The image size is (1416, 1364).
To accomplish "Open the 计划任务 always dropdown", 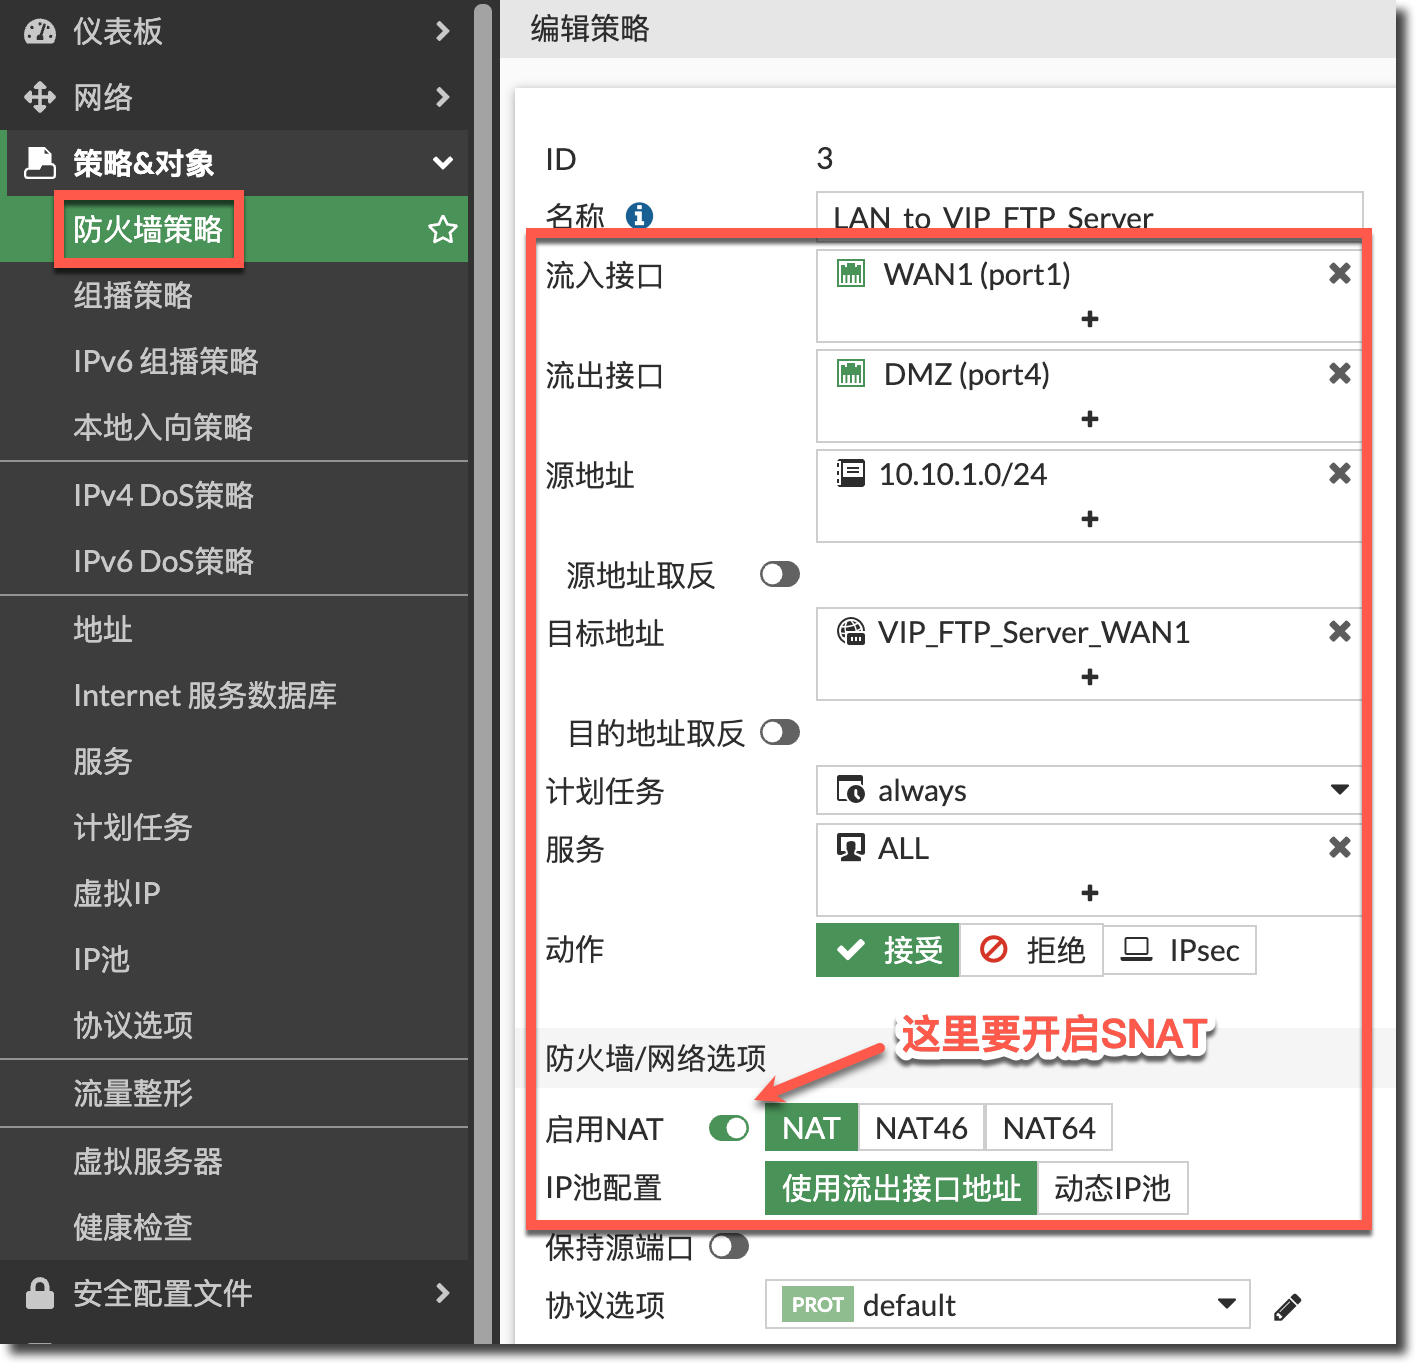I will pyautogui.click(x=1088, y=791).
